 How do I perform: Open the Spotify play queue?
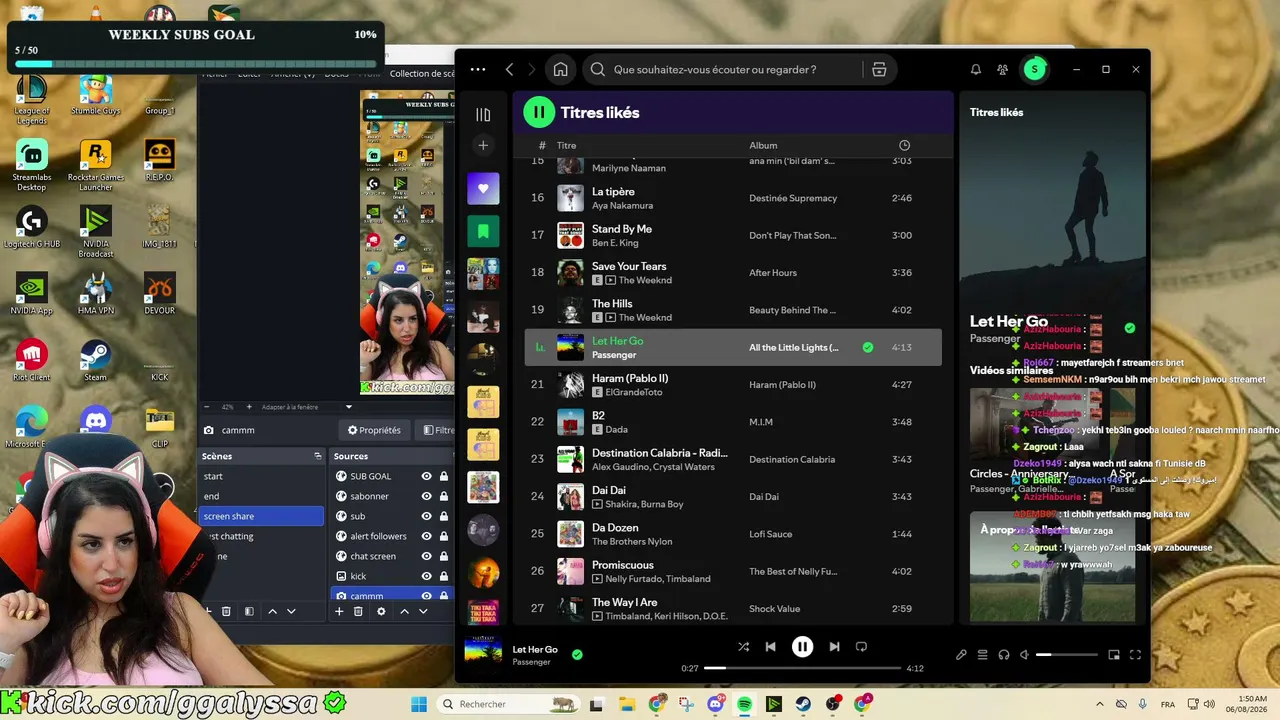coord(982,655)
